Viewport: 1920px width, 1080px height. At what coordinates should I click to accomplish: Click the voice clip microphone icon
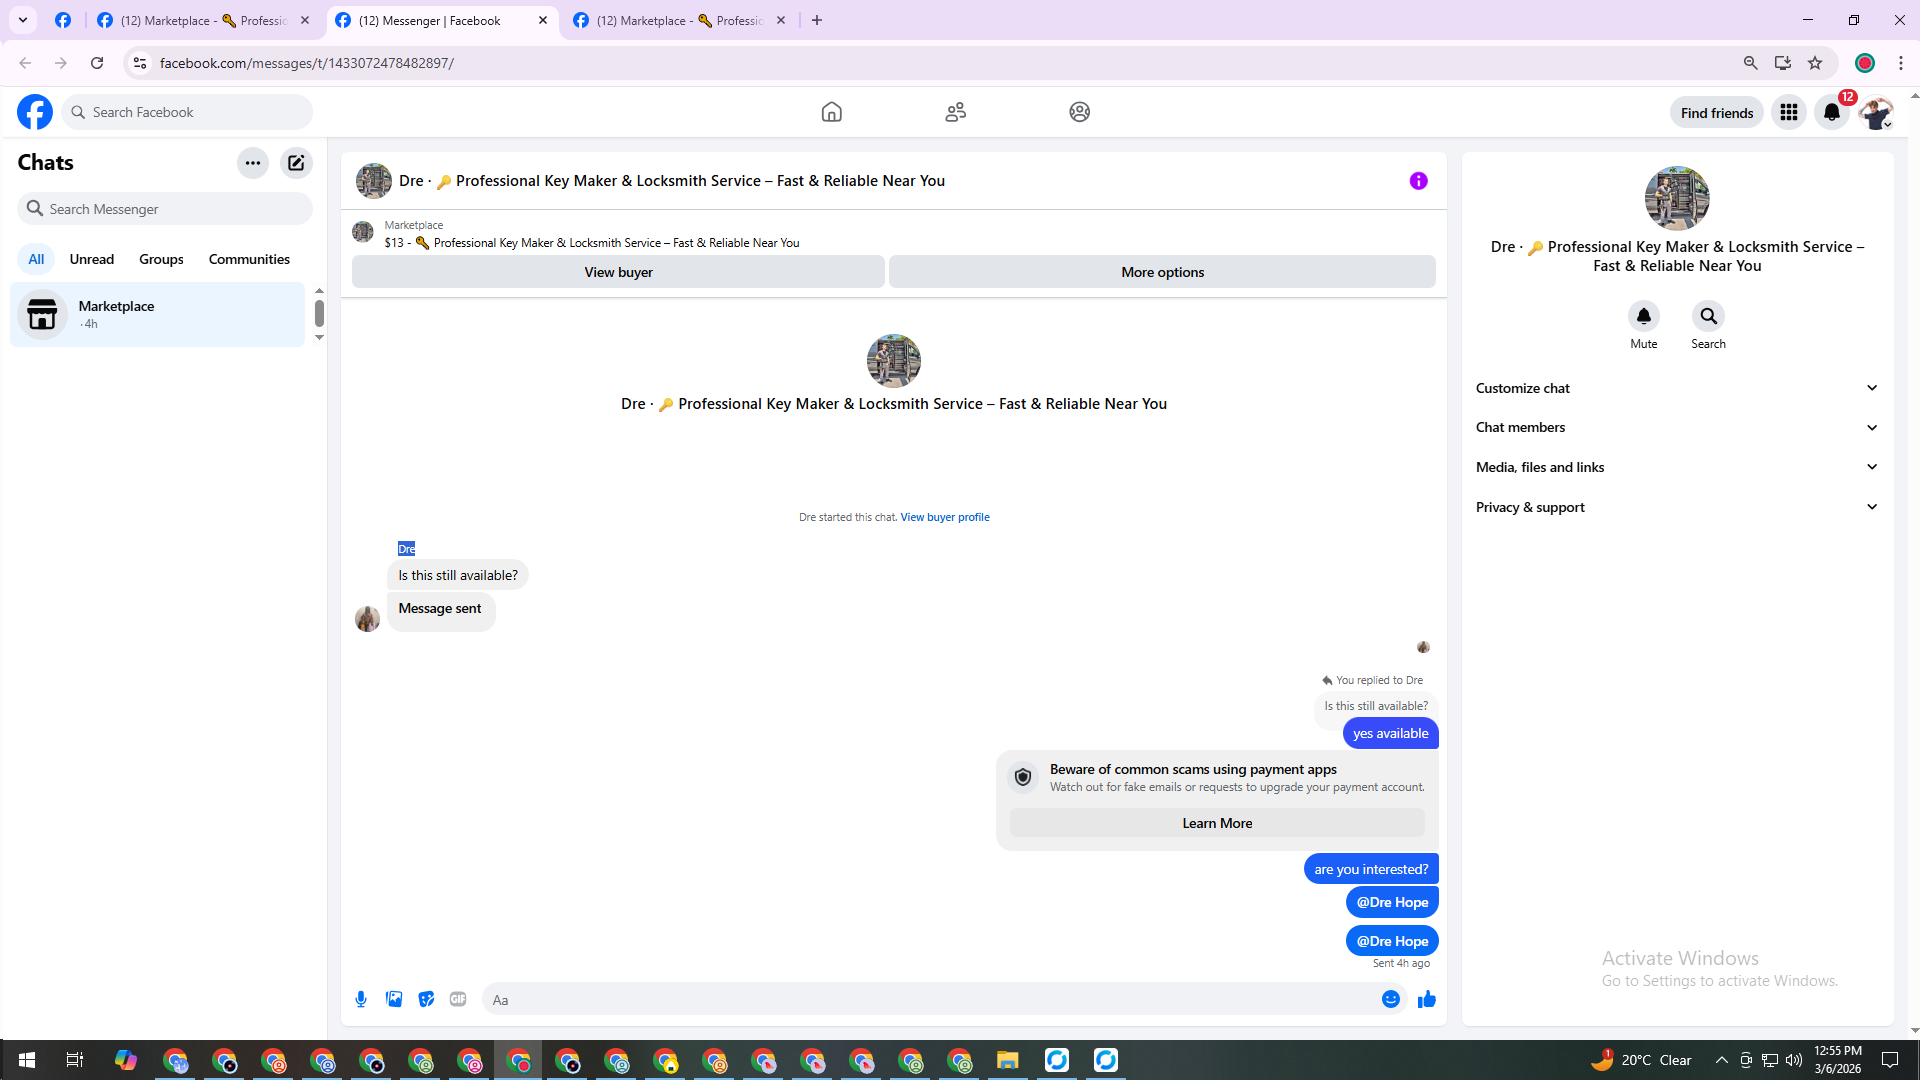coord(361,999)
